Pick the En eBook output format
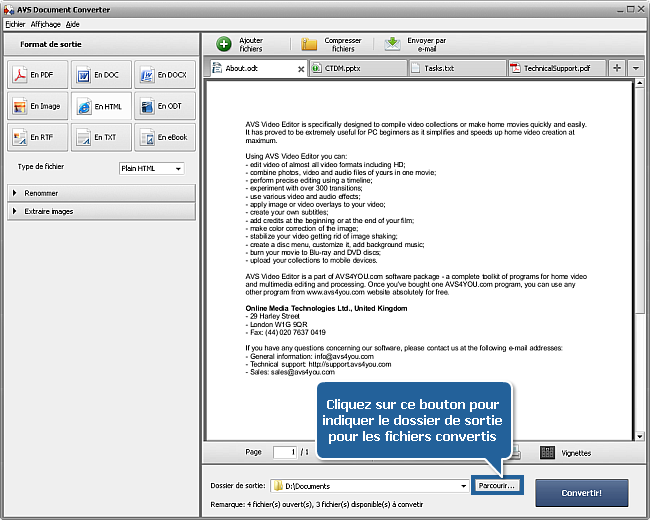Screen dimensions: 650x520 click(x=165, y=137)
